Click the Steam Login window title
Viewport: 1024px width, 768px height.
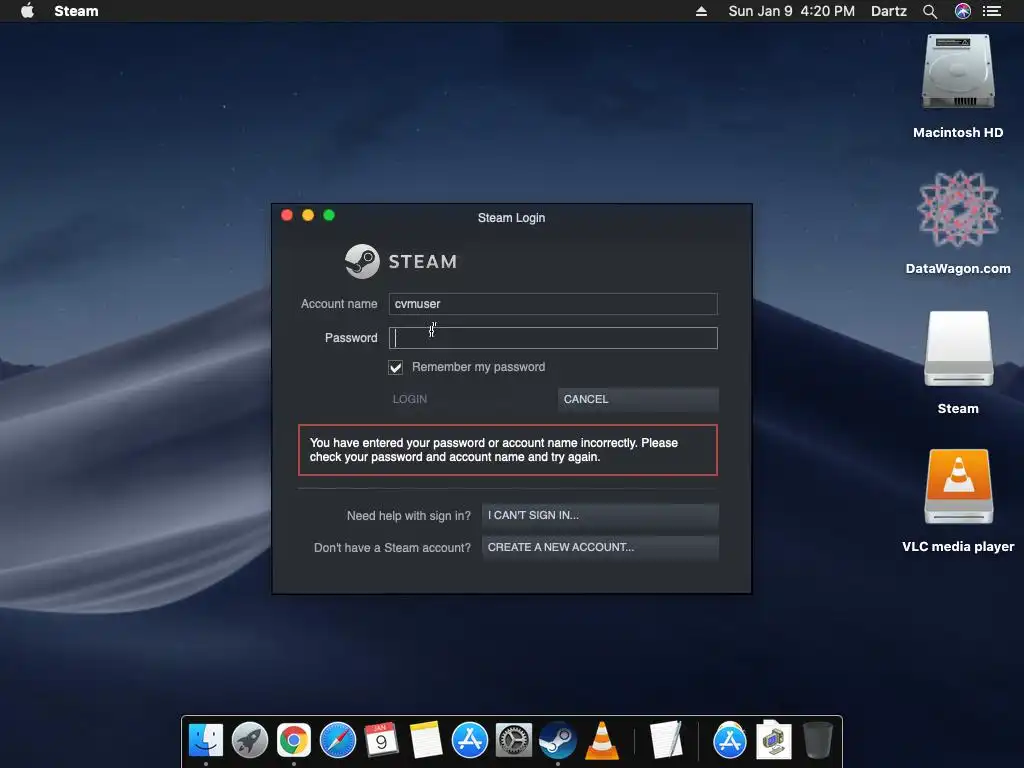pos(511,217)
